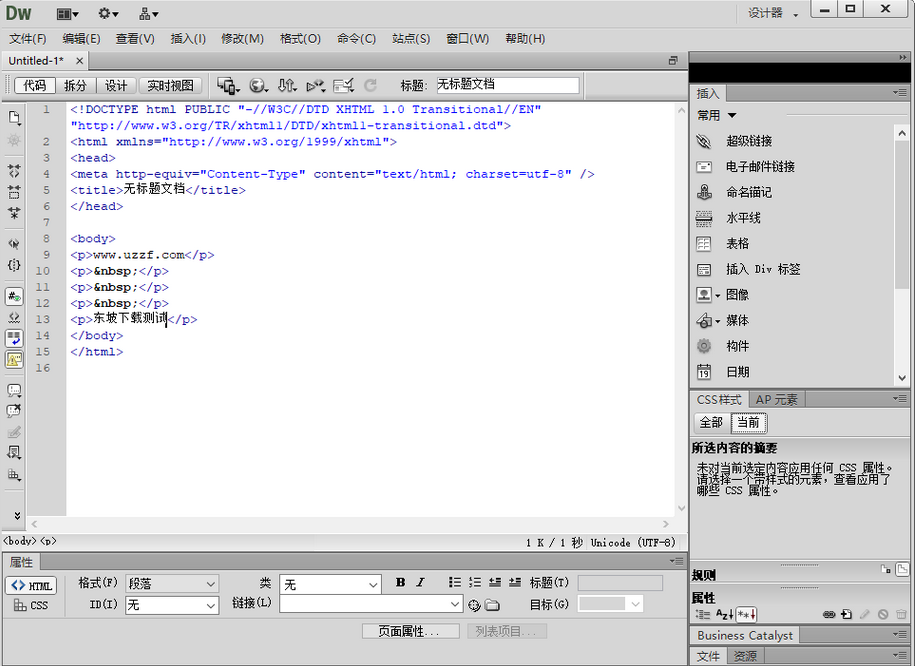
Task: Click the document title input field
Action: pos(507,85)
